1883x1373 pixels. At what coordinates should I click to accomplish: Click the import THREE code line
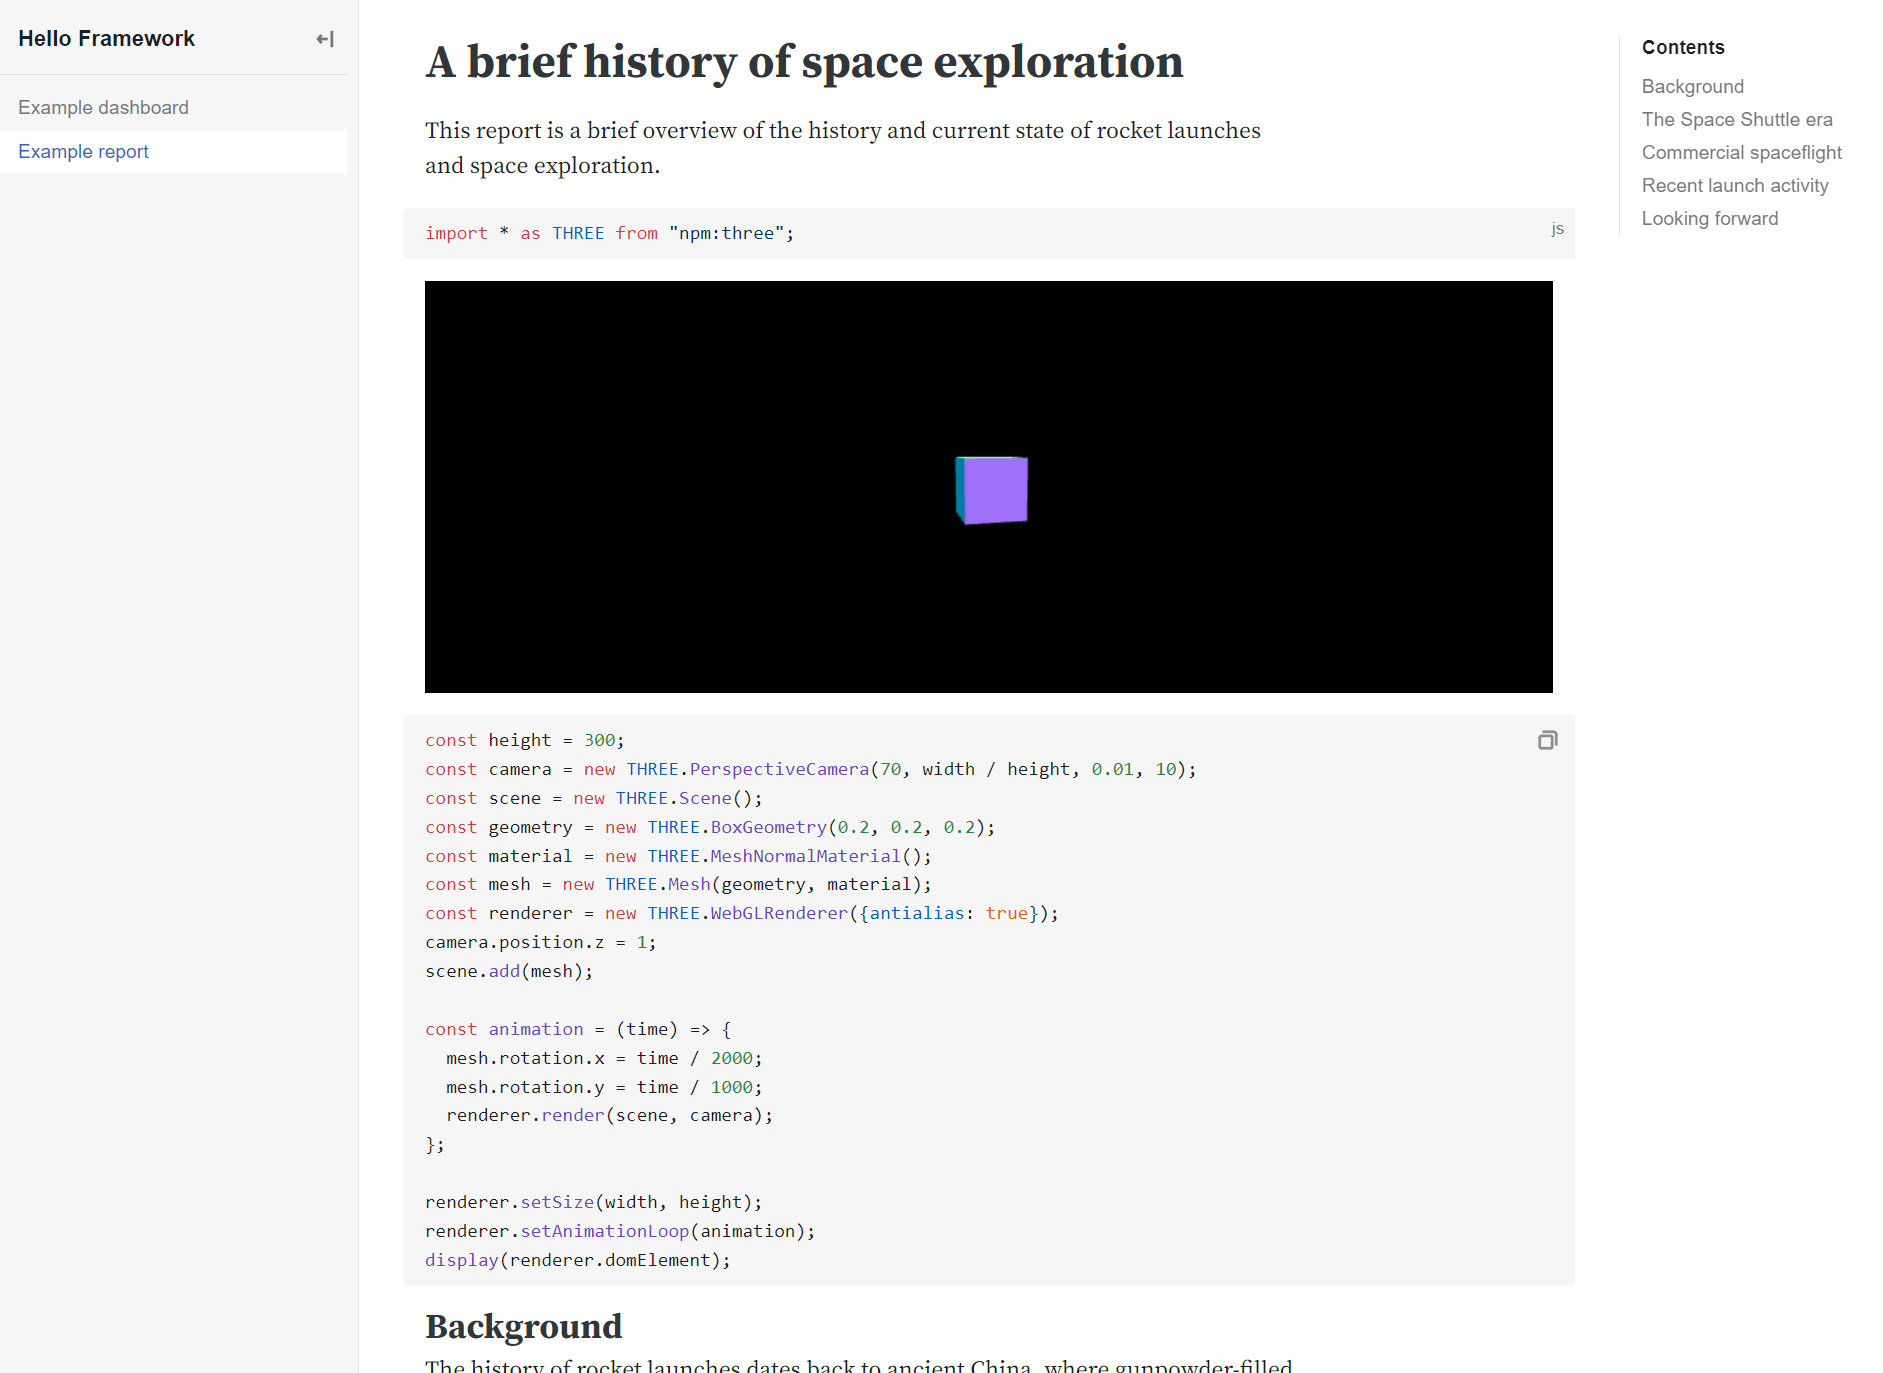click(x=609, y=233)
